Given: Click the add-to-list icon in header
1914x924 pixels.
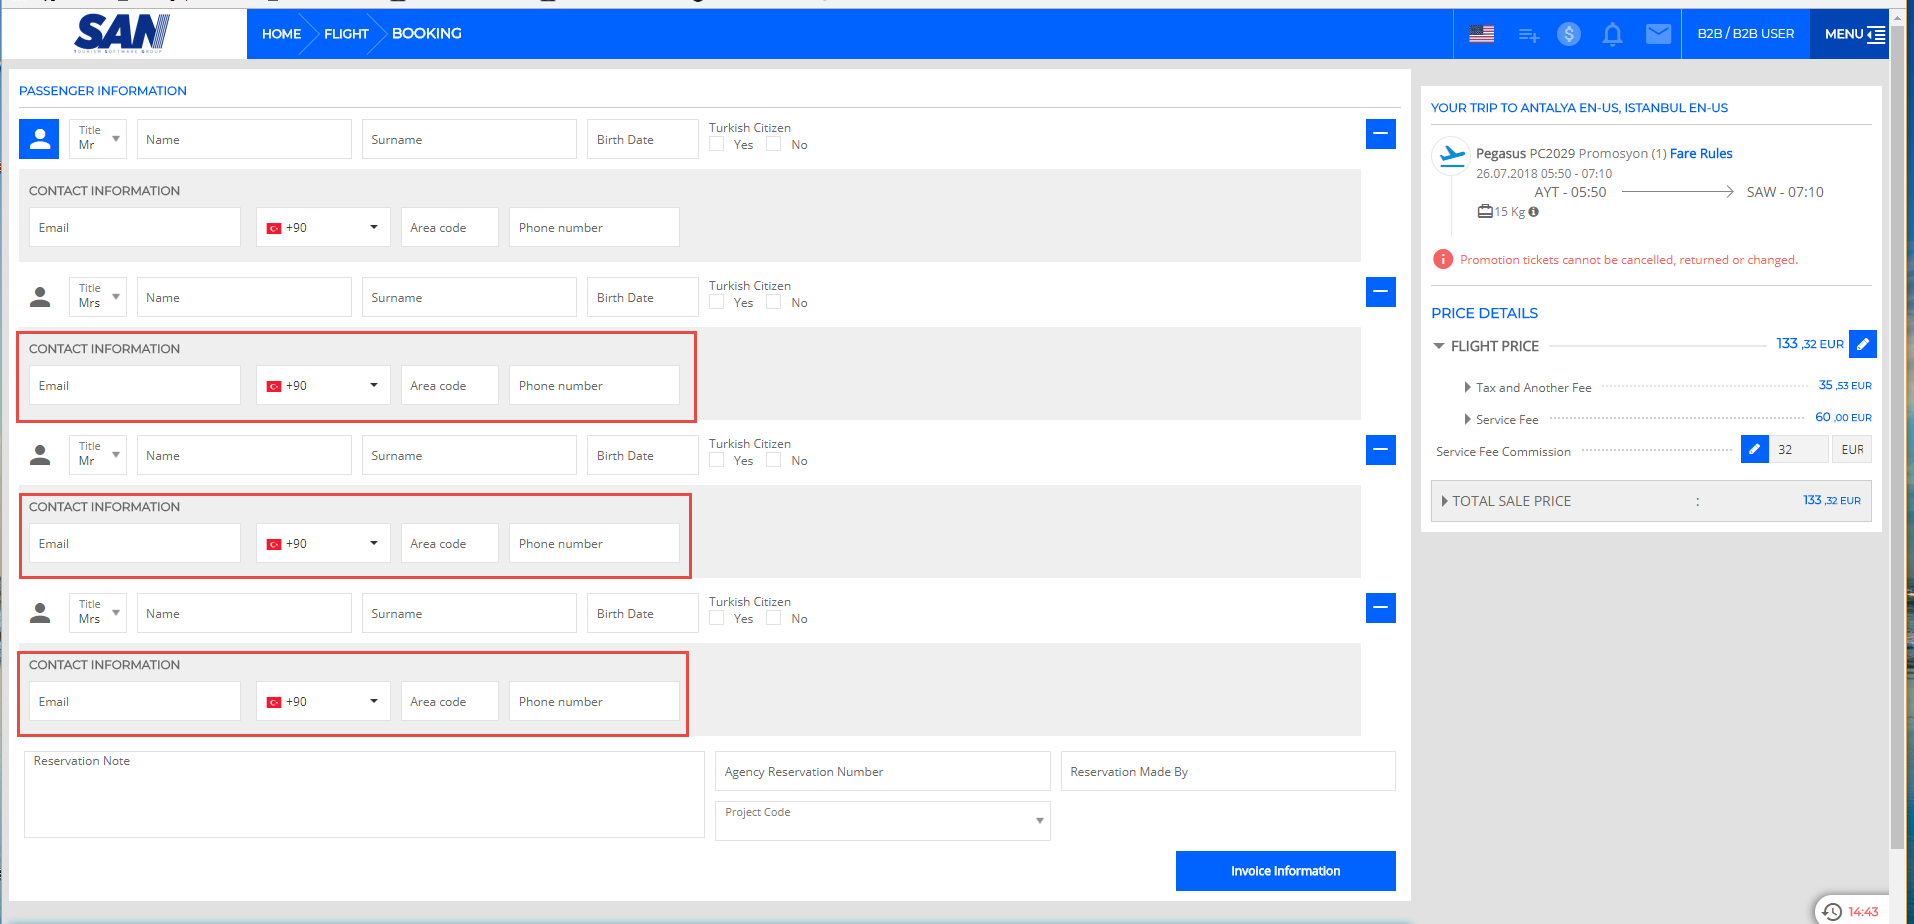Looking at the screenshot, I should [x=1528, y=35].
